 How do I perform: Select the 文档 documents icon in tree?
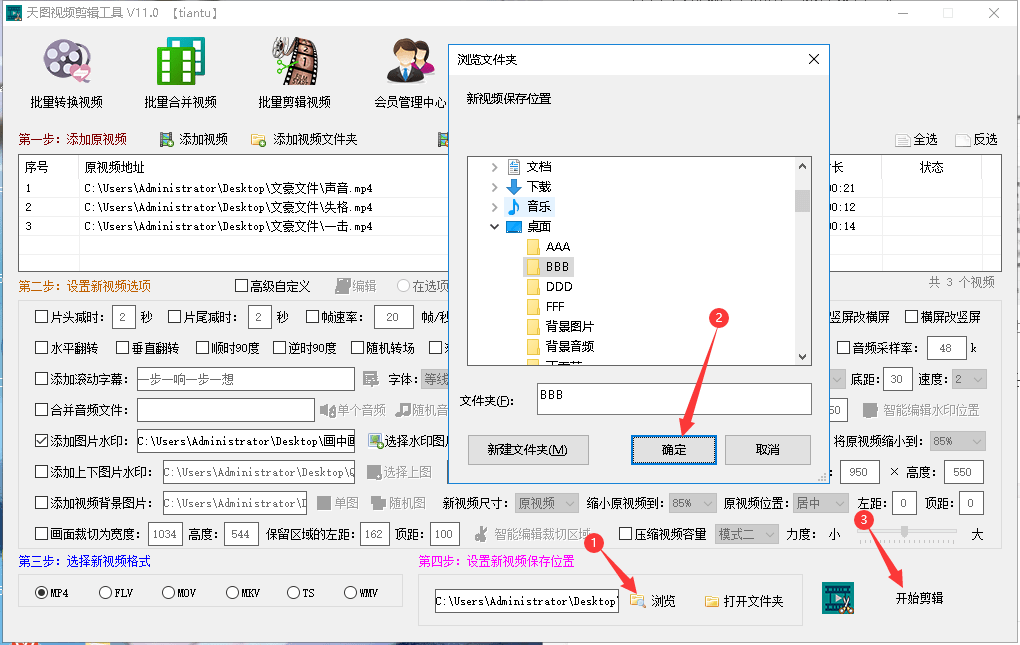tap(514, 167)
